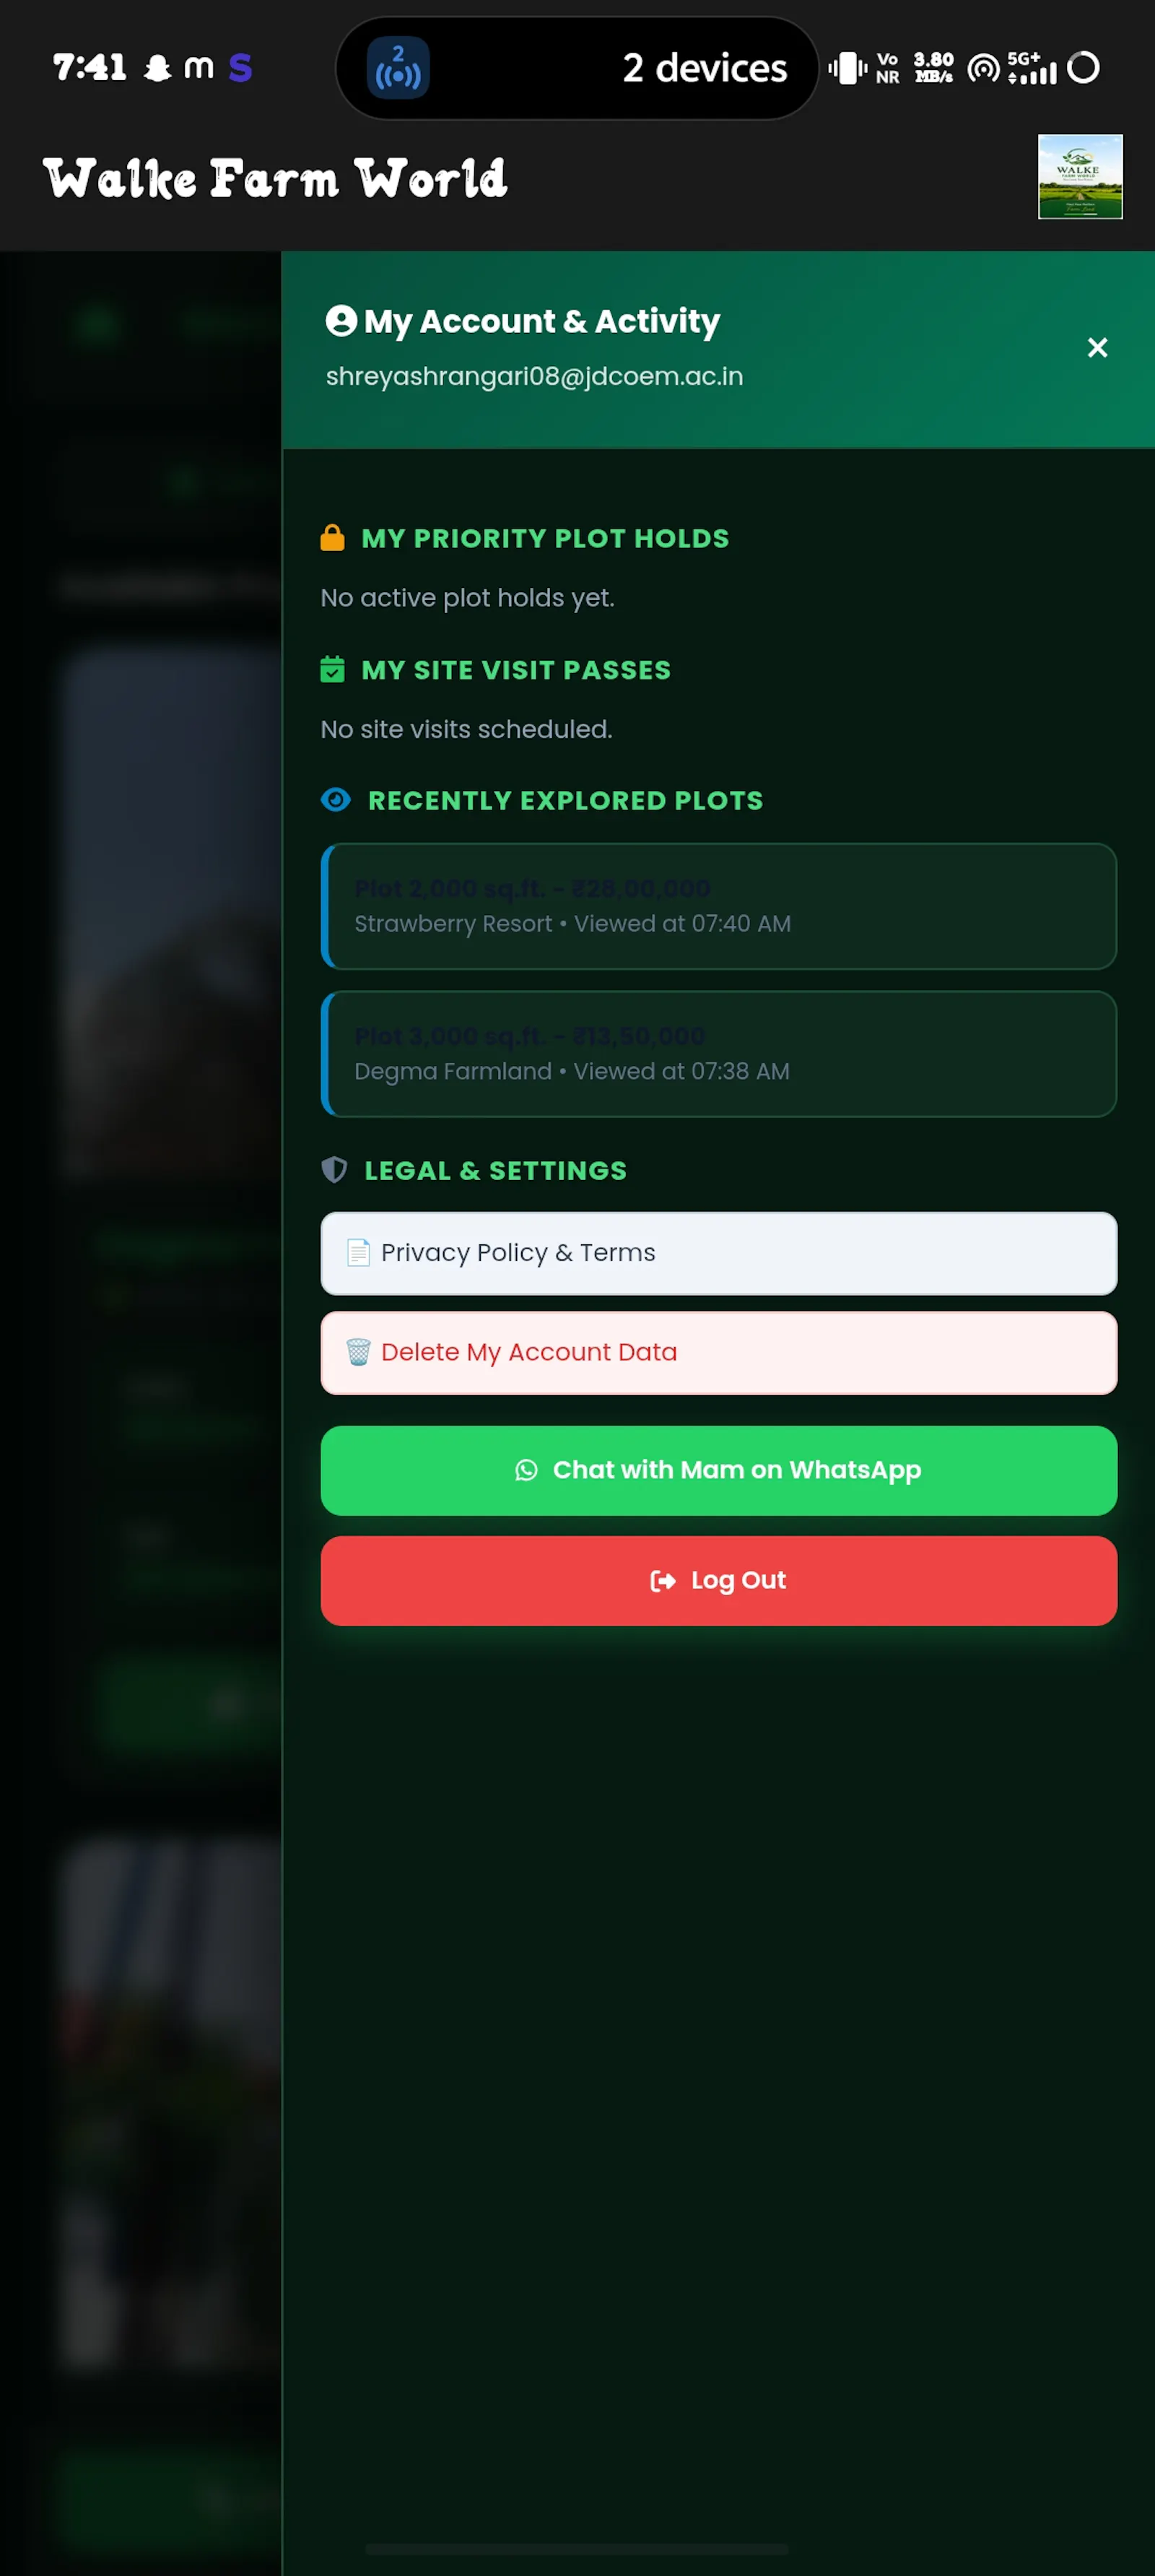The width and height of the screenshot is (1155, 2576).
Task: Tap the red Log Out button
Action: click(718, 1581)
